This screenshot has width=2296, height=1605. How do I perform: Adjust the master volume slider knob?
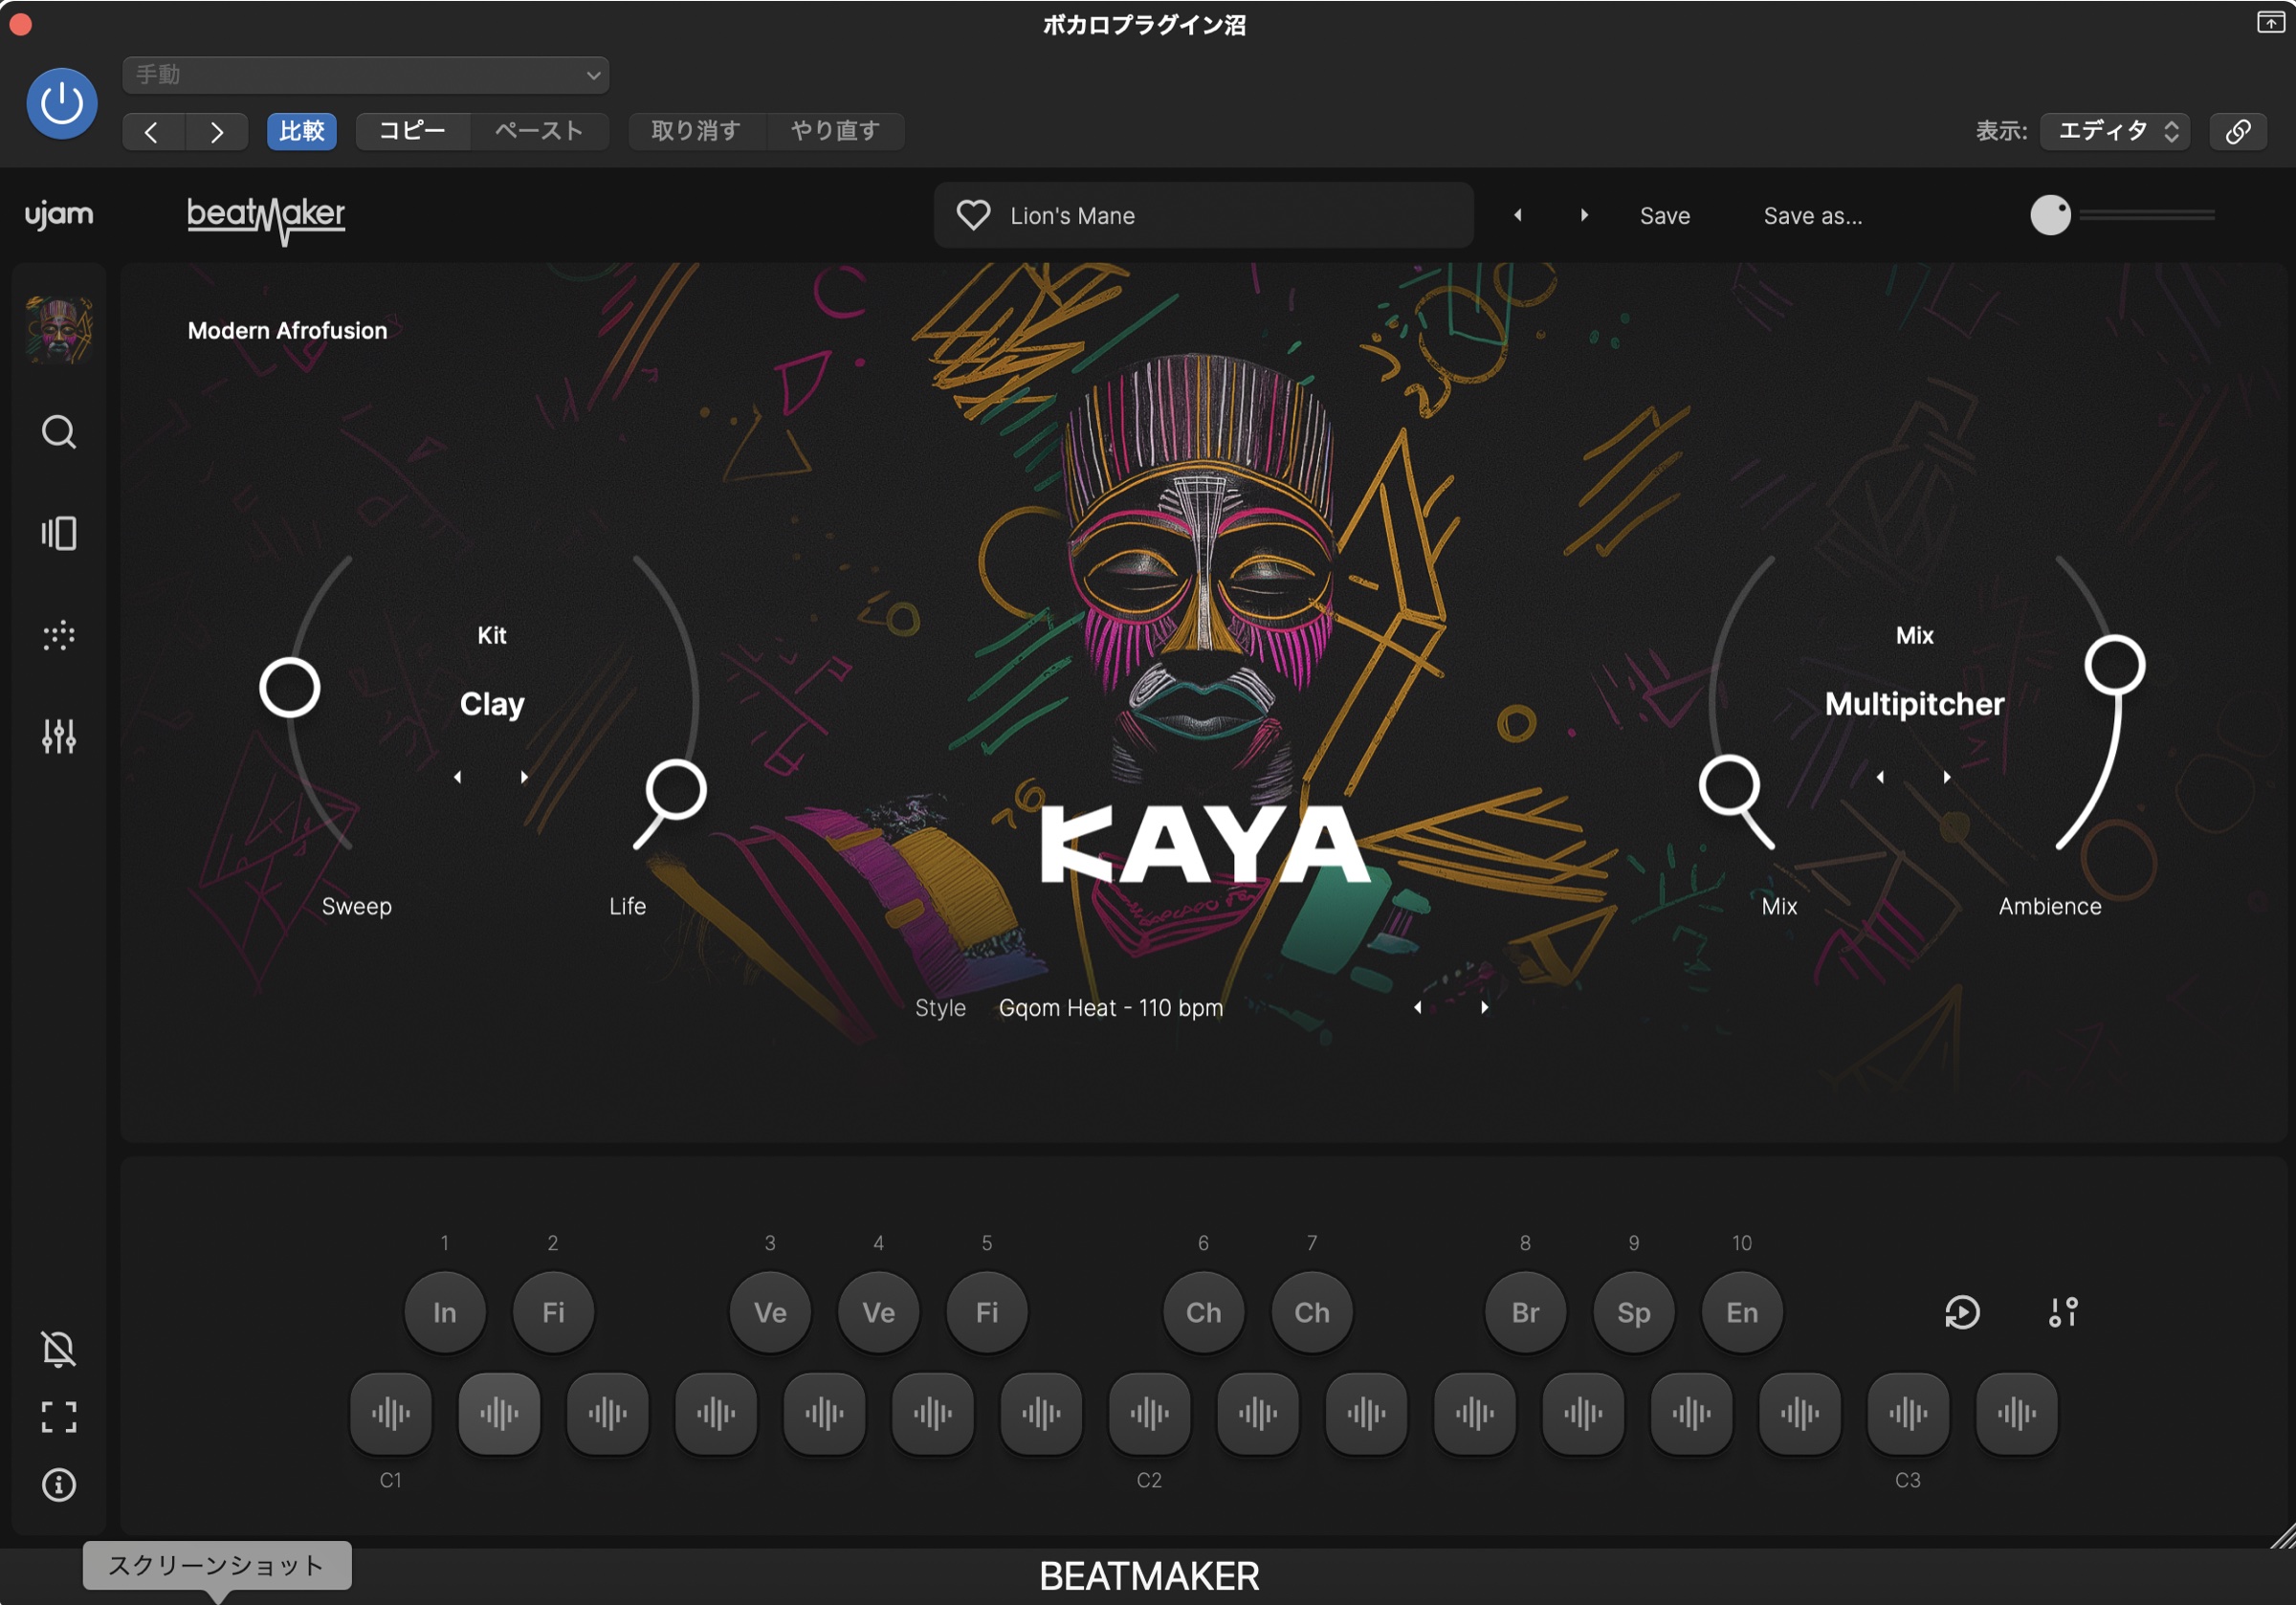2050,215
